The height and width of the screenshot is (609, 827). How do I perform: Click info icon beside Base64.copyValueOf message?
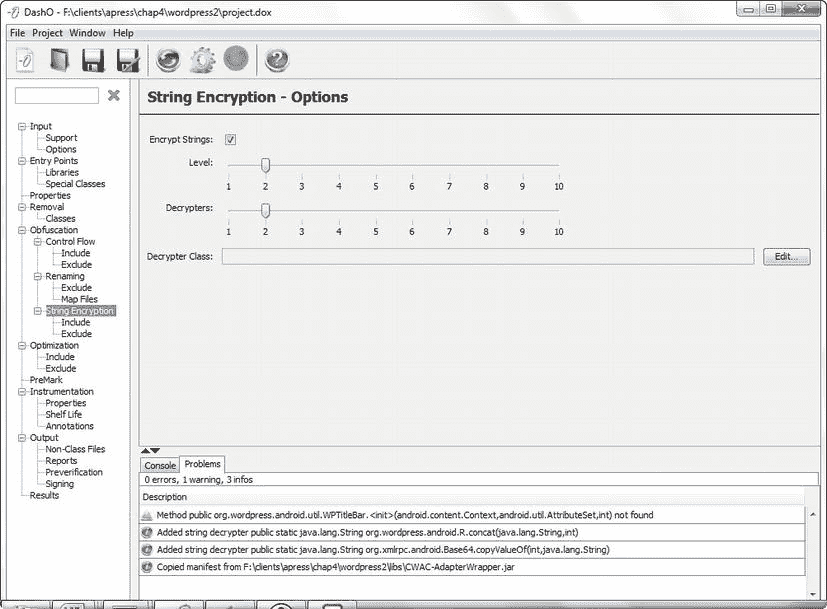(147, 550)
